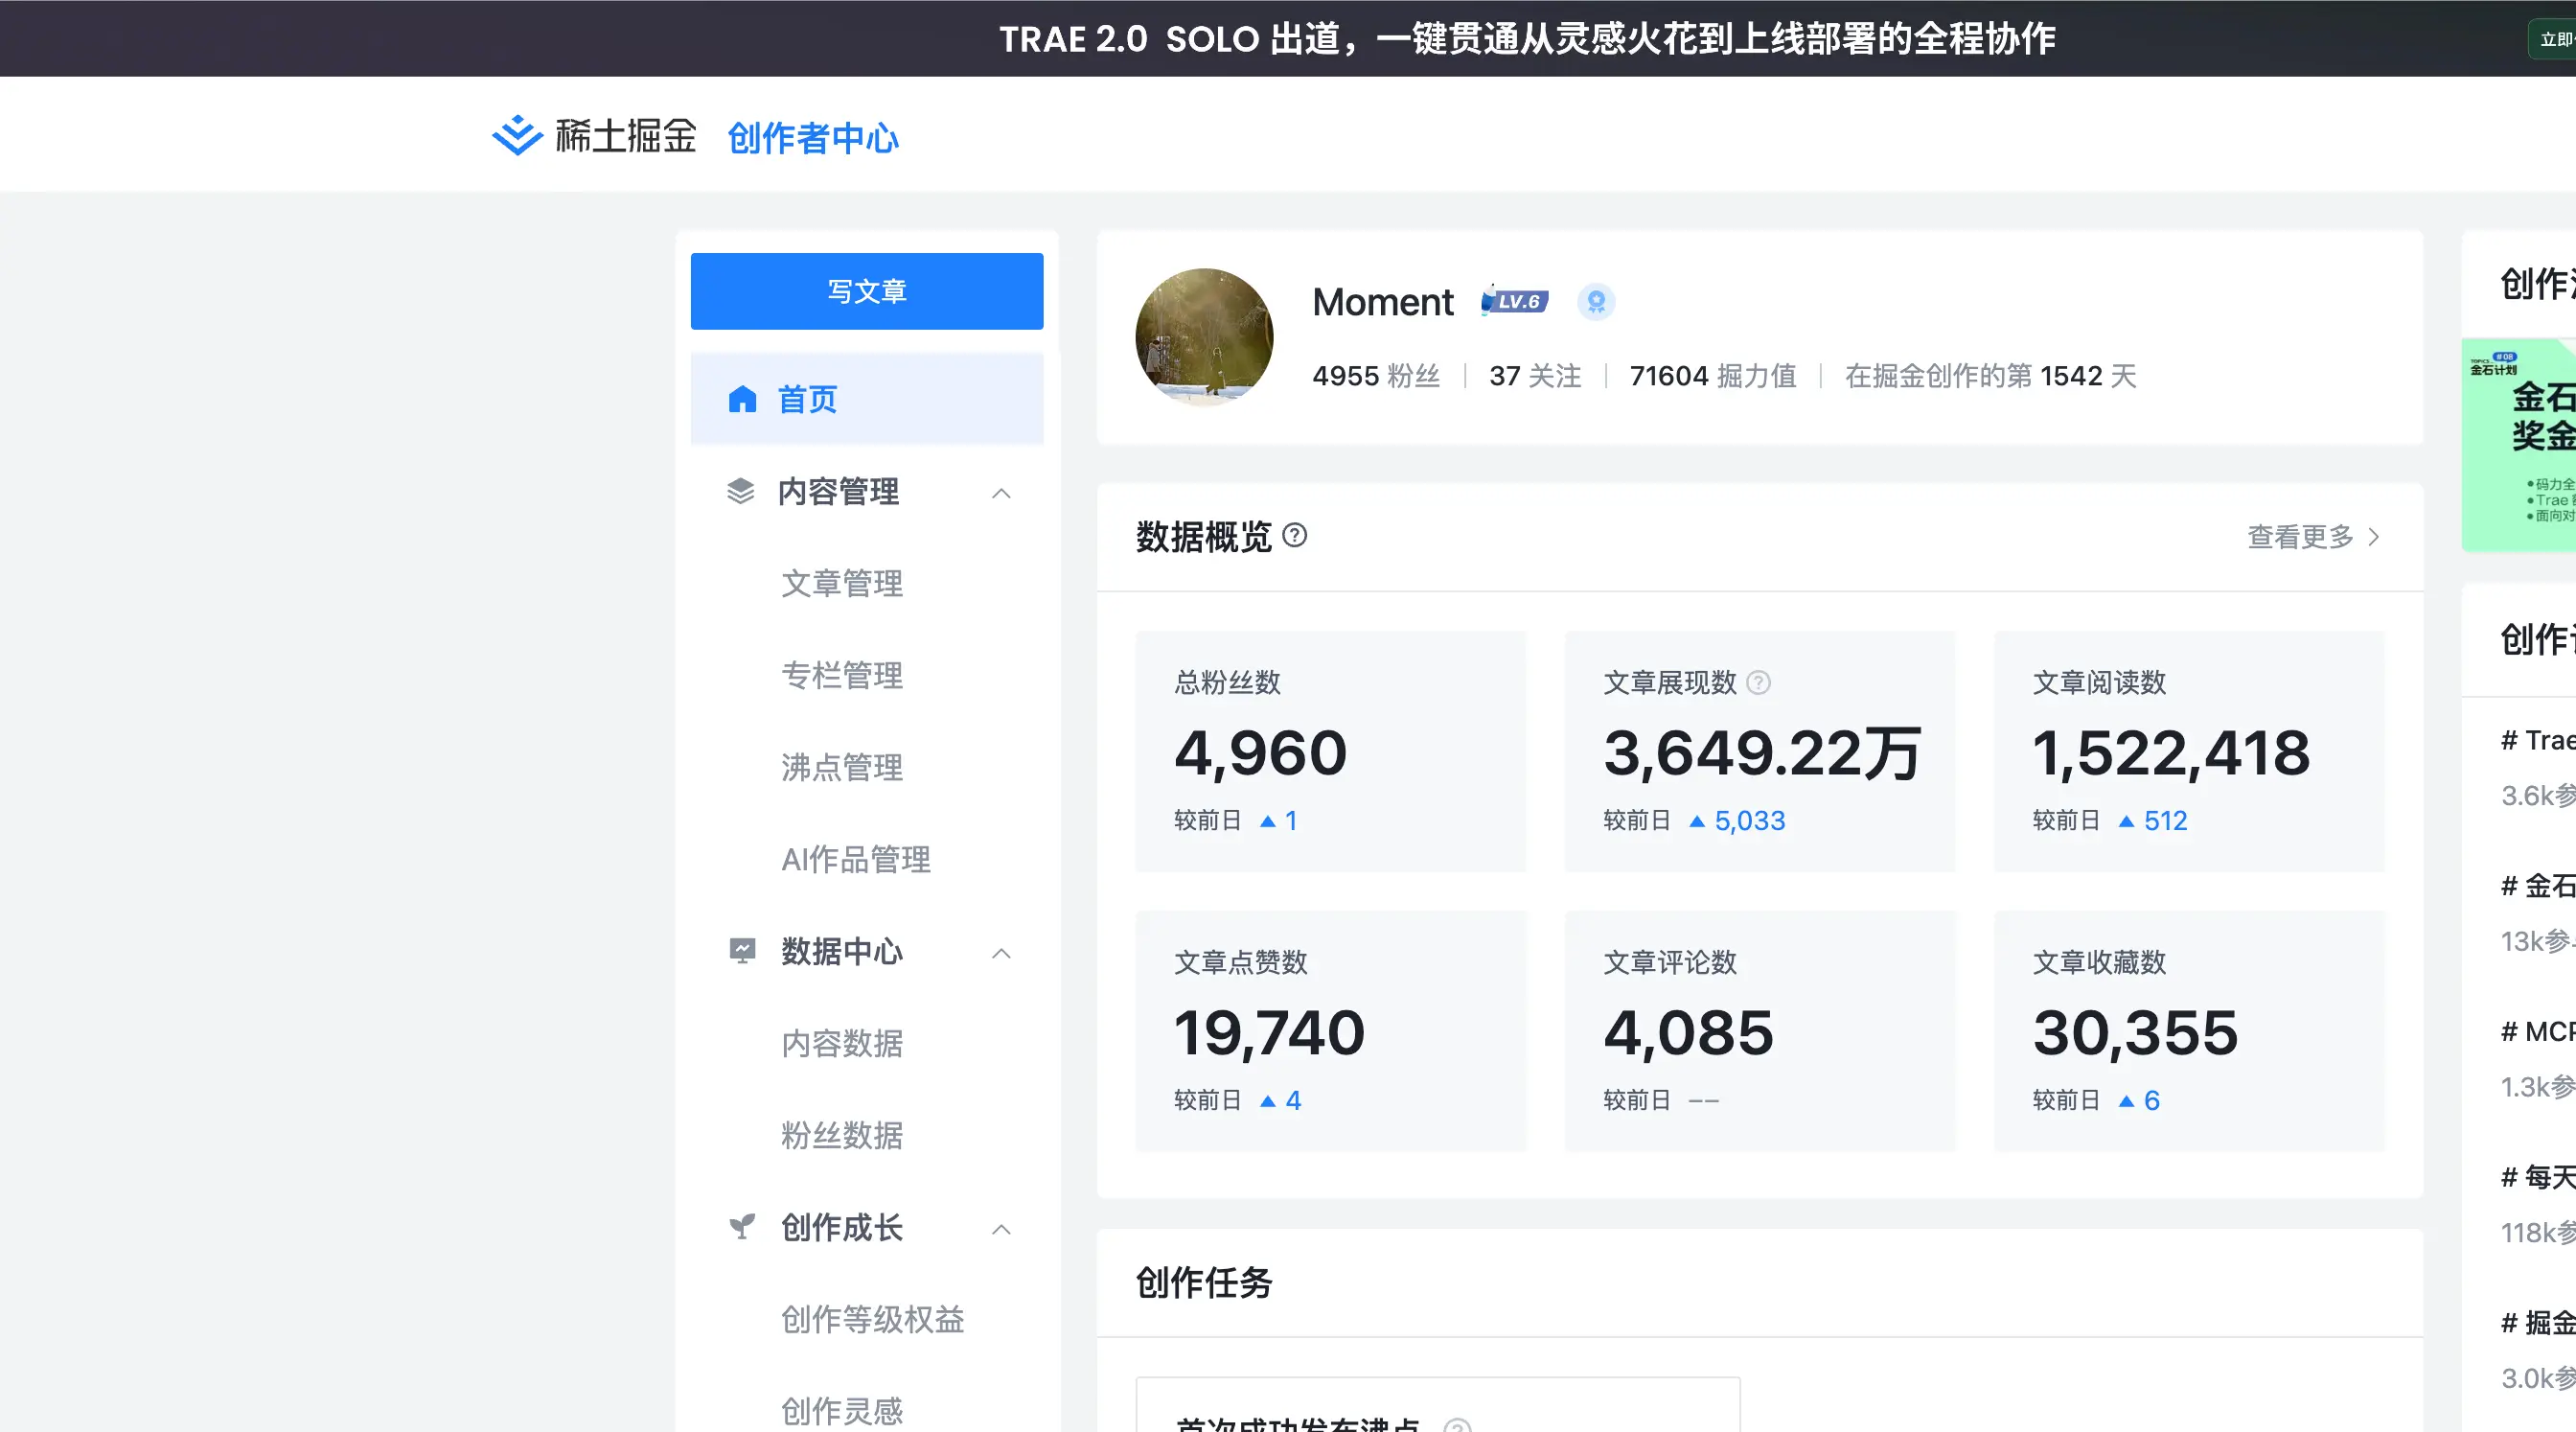The height and width of the screenshot is (1432, 2576).
Task: Select 沸点管理 from sidebar
Action: point(841,767)
